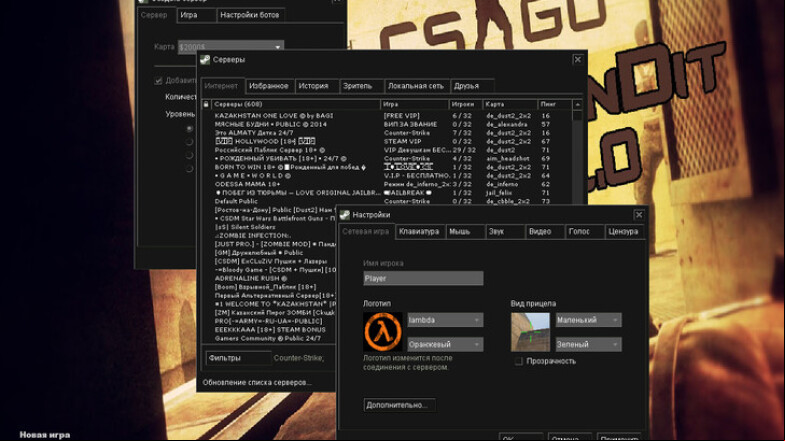Open the Цензура settings tab
The height and width of the screenshot is (441, 785).
coord(623,232)
